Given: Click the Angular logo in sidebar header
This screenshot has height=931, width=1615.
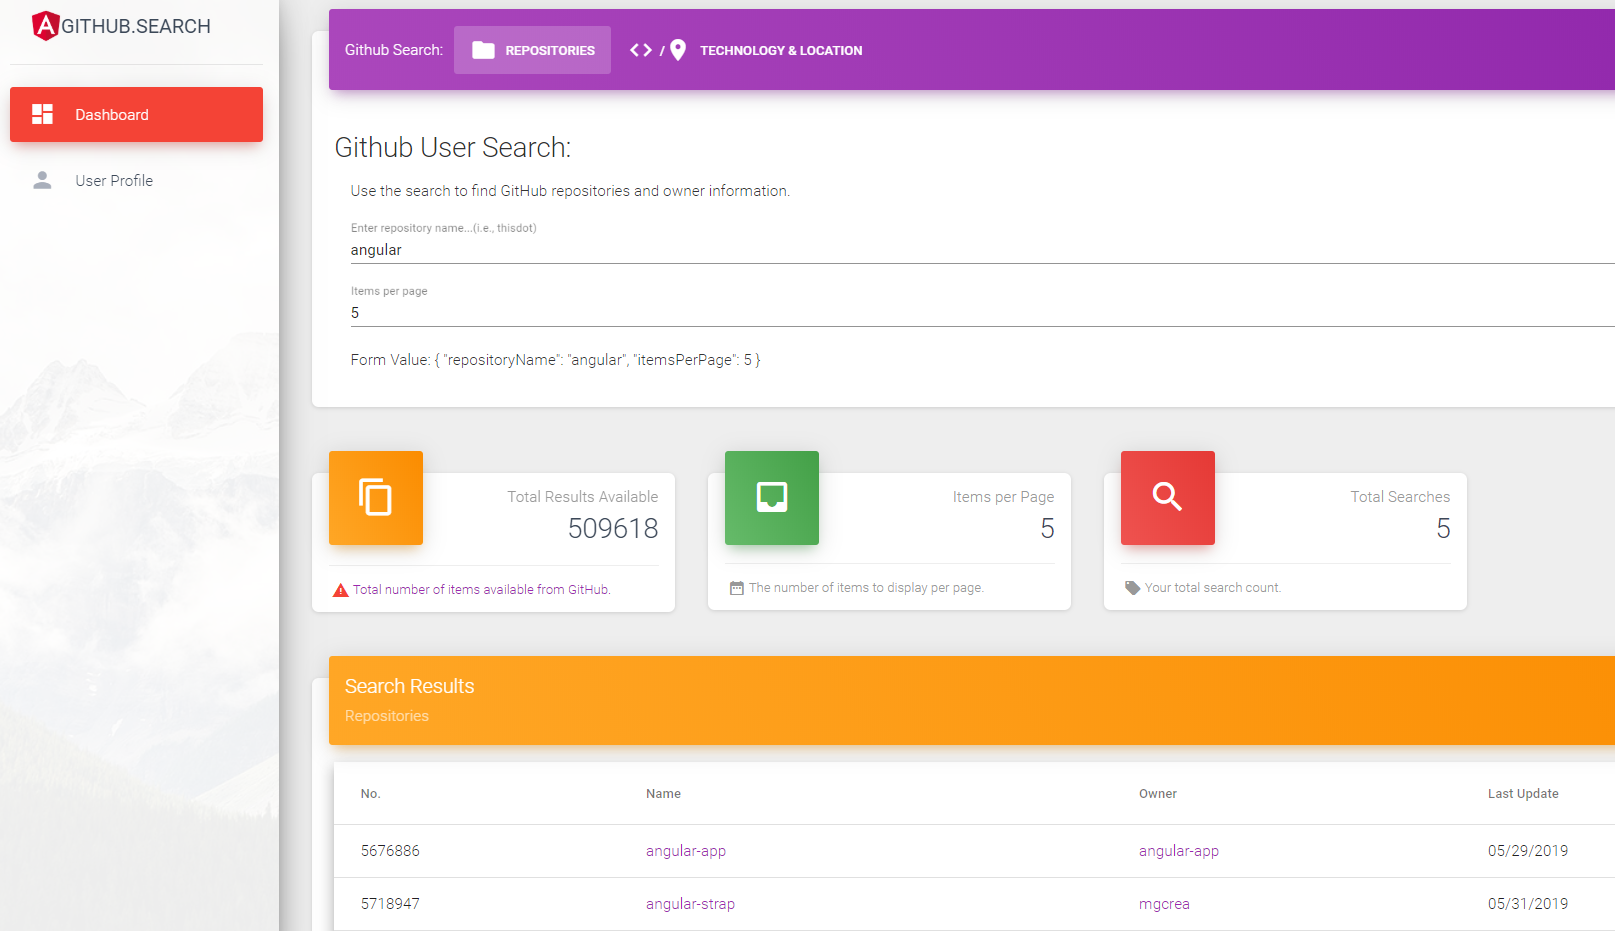Looking at the screenshot, I should (x=45, y=26).
